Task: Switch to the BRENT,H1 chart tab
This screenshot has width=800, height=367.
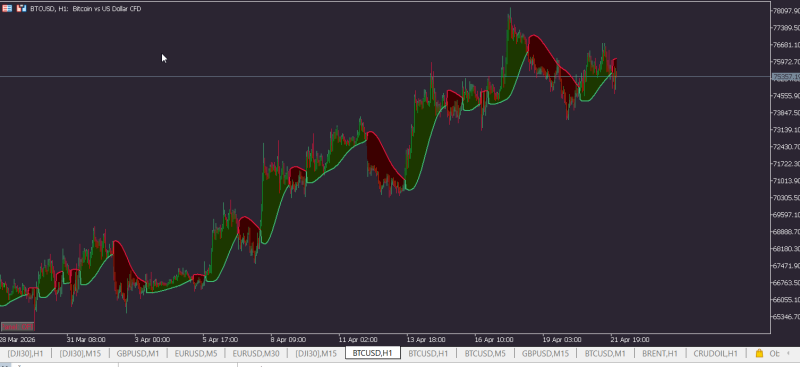Action: coord(660,353)
